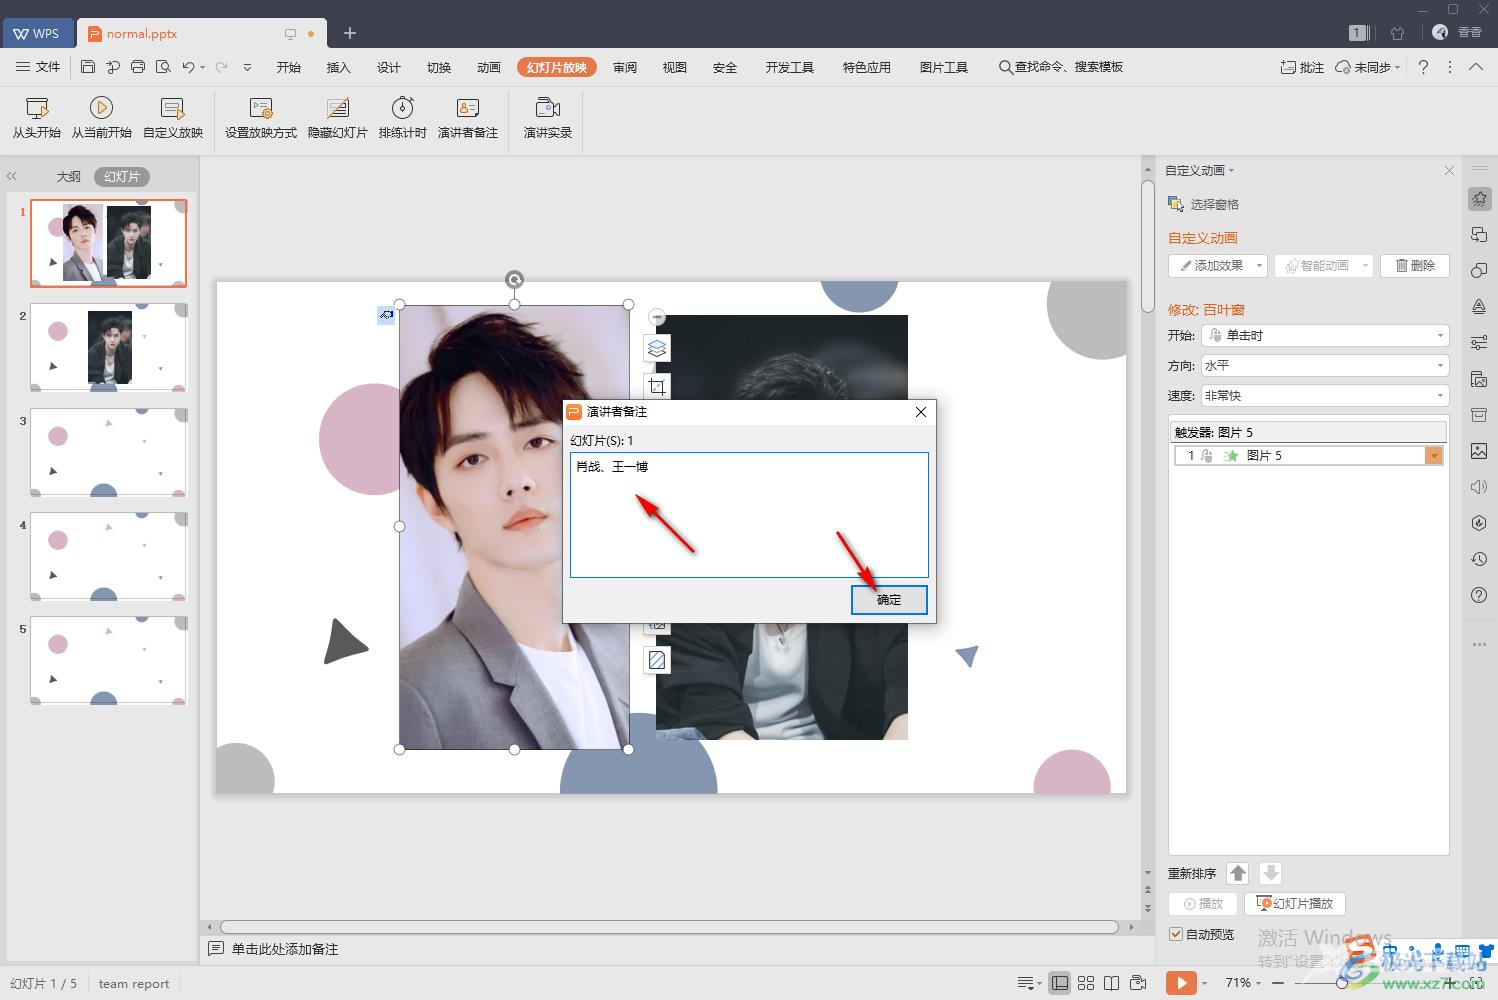
Task: Switch to the 动画 ribbon tab
Action: click(489, 67)
